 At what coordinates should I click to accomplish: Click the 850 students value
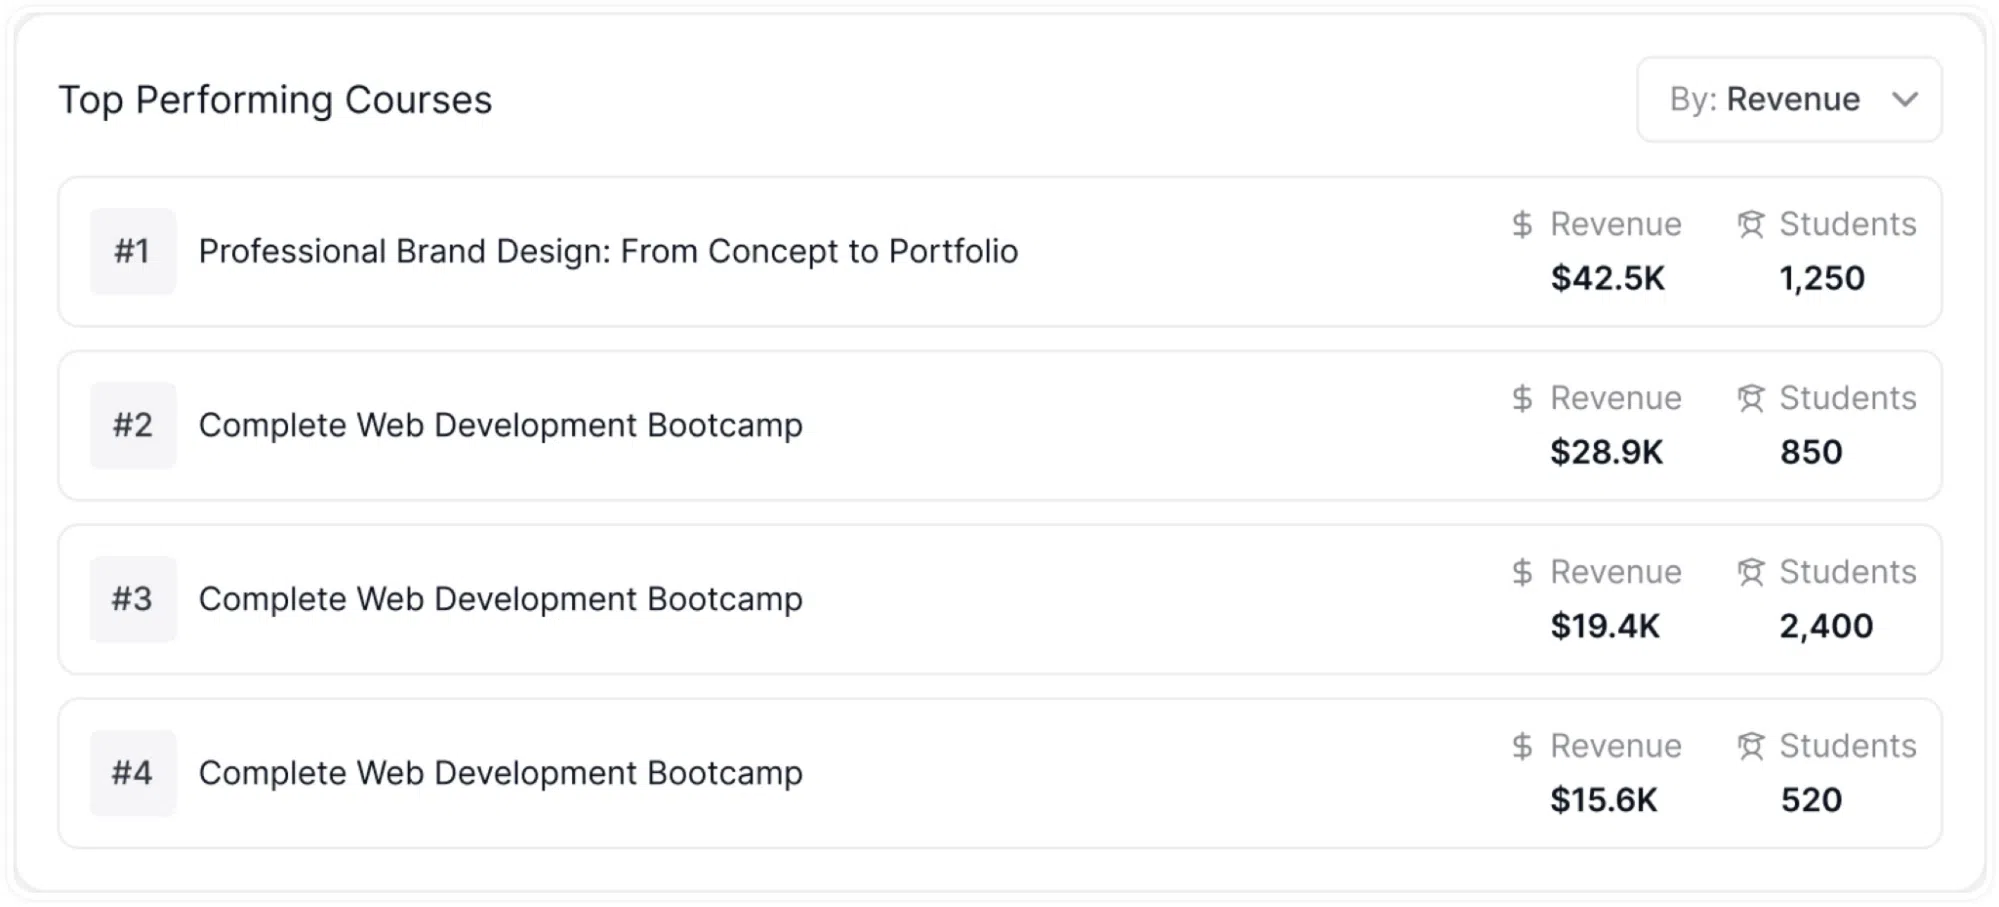coord(1811,452)
